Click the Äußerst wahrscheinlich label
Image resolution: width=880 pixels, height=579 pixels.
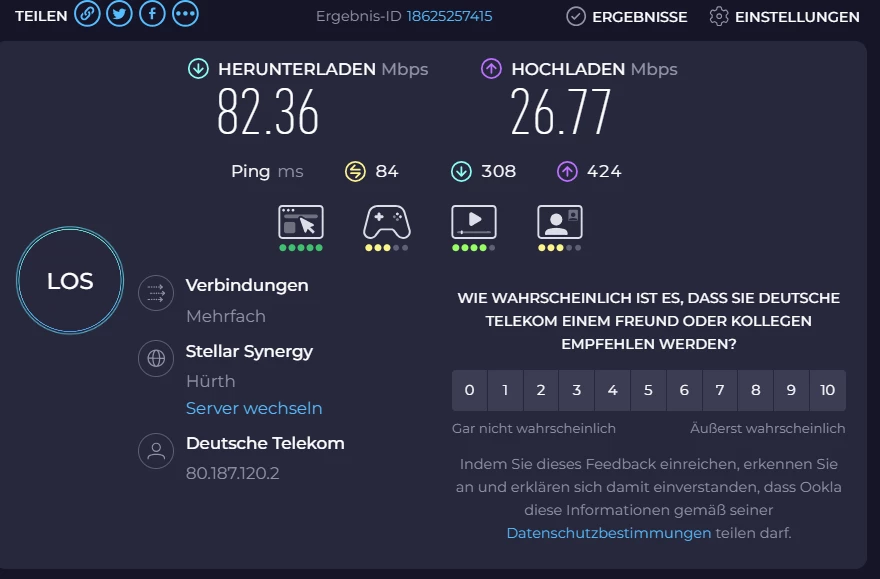point(767,428)
